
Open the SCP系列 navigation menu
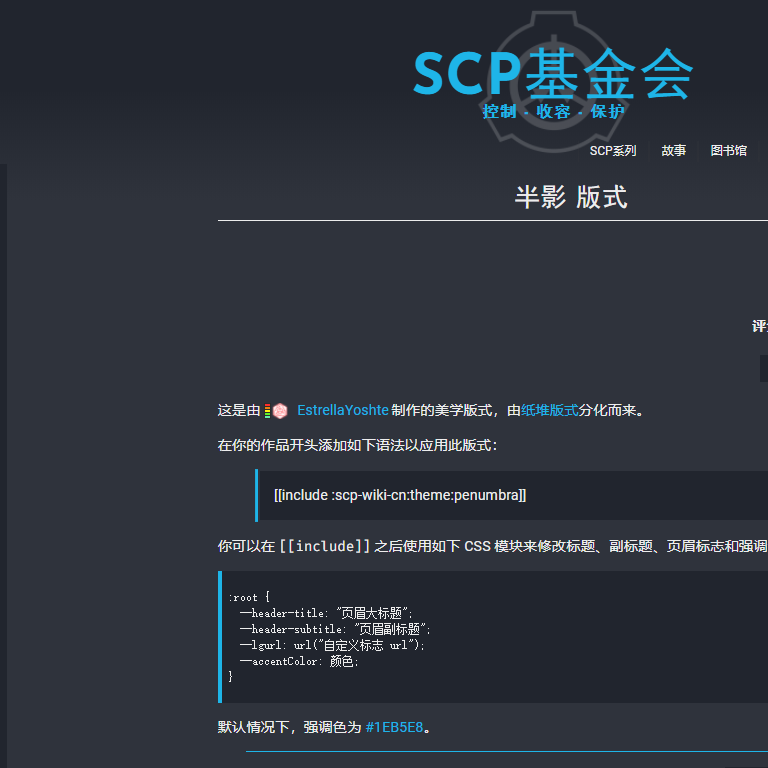pos(612,151)
